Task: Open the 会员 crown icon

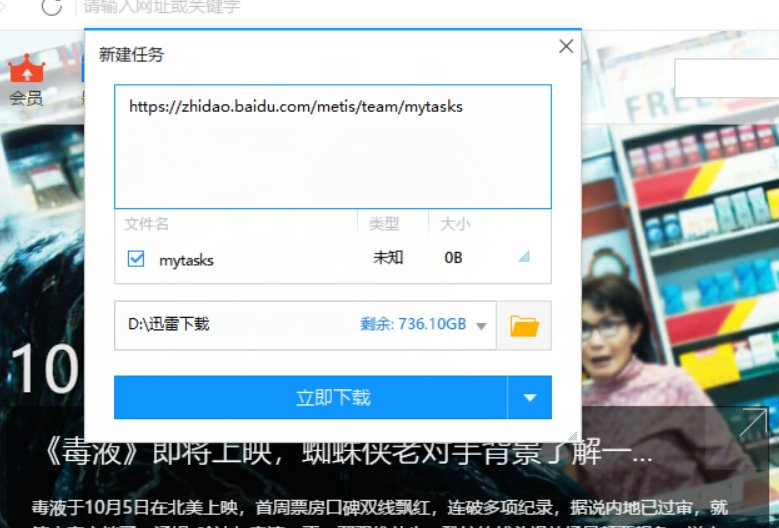Action: pyautogui.click(x=27, y=69)
